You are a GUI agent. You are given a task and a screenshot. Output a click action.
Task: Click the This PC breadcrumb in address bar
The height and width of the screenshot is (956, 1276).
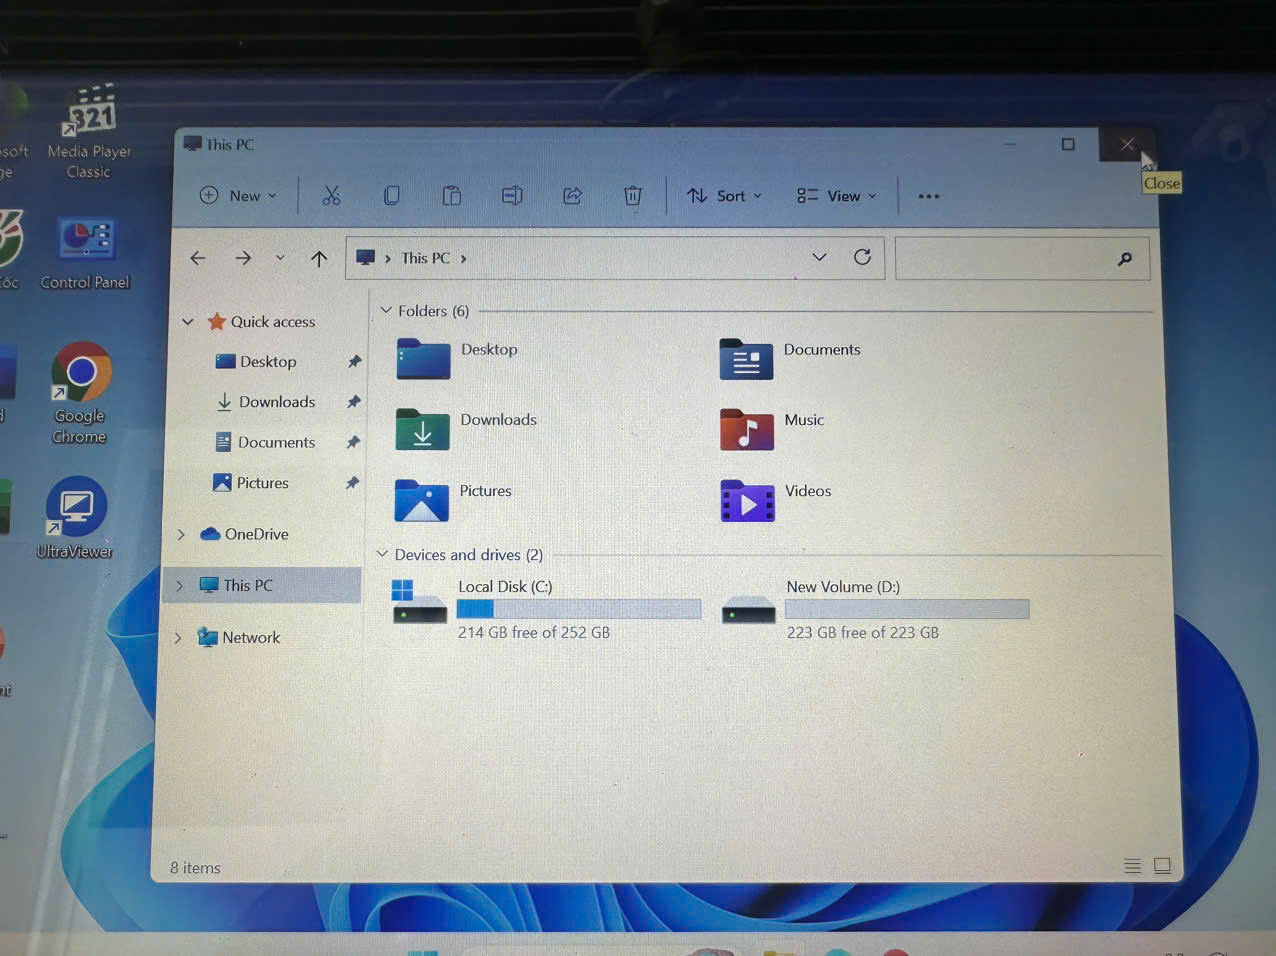pos(426,258)
